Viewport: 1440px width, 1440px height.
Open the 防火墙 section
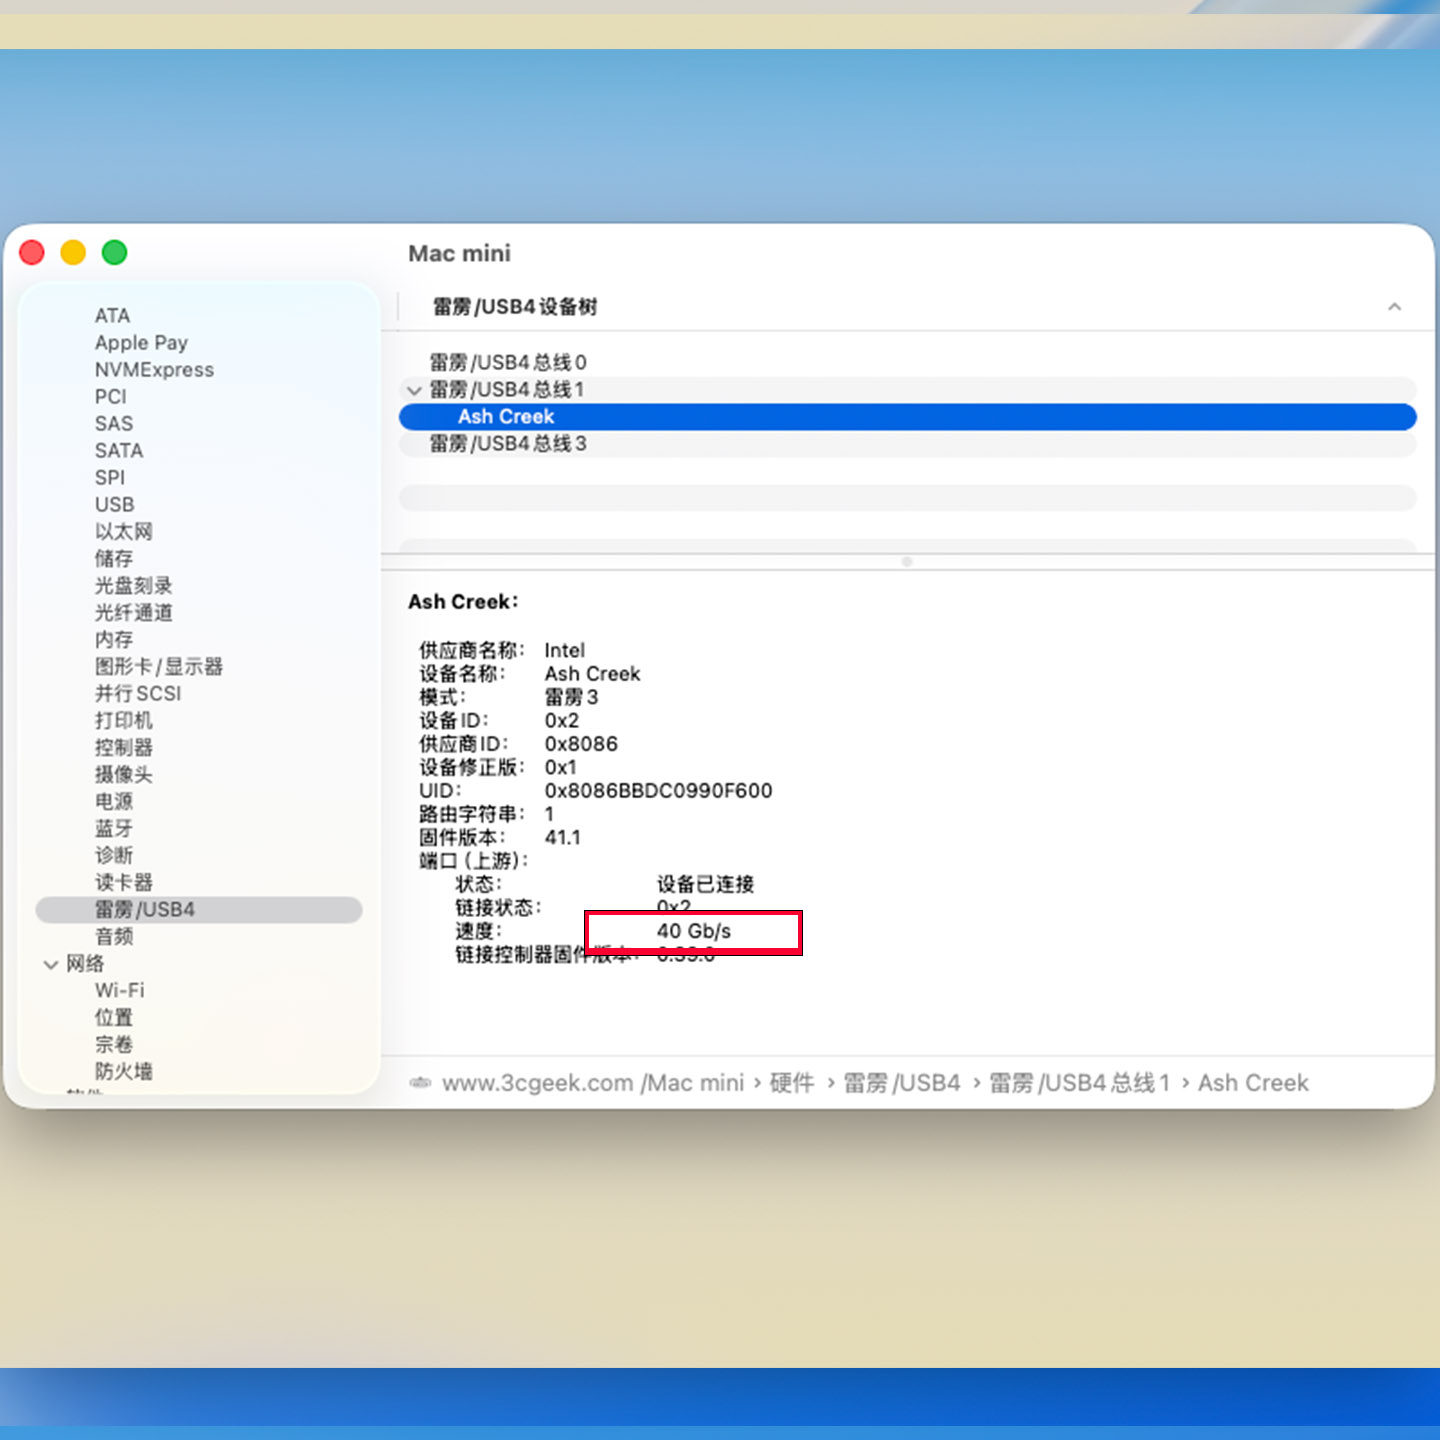point(126,1070)
